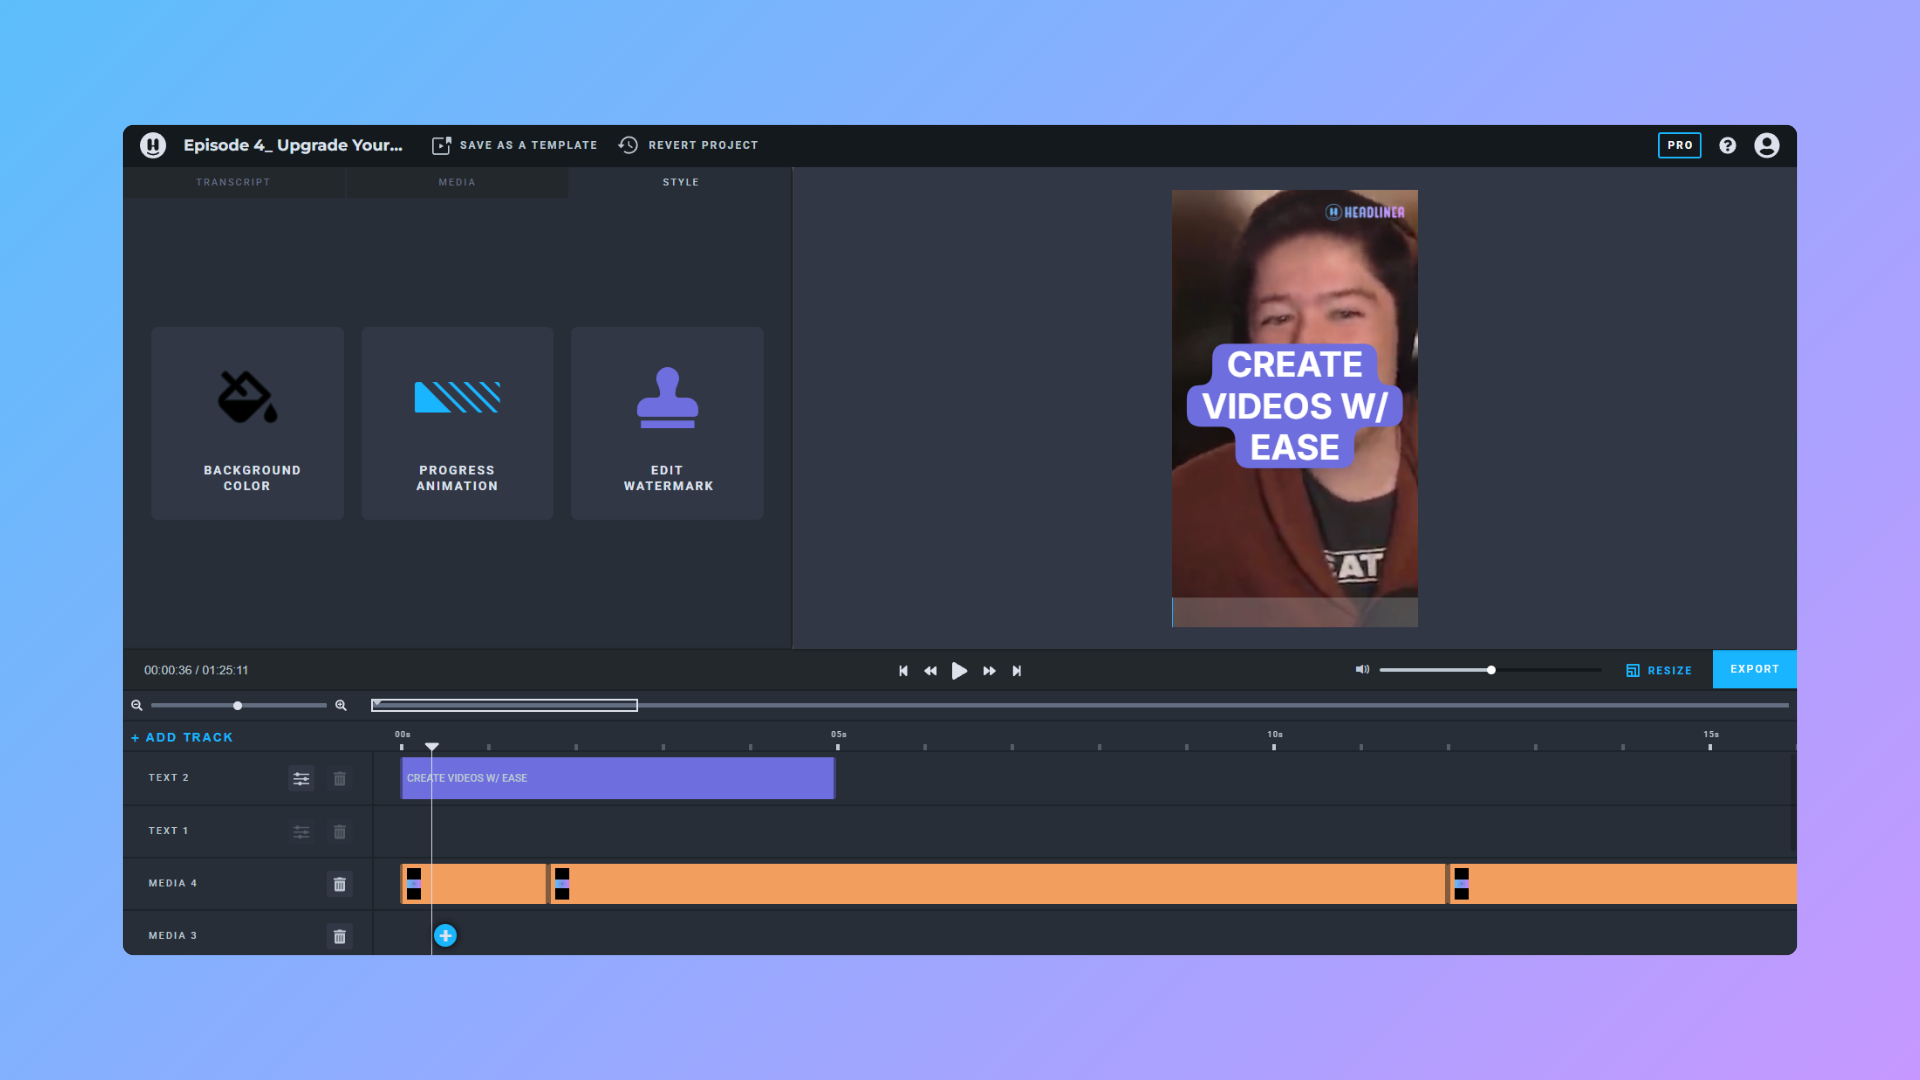Click the 00:00:36 / 01:25:11 timecode

pyautogui.click(x=196, y=670)
